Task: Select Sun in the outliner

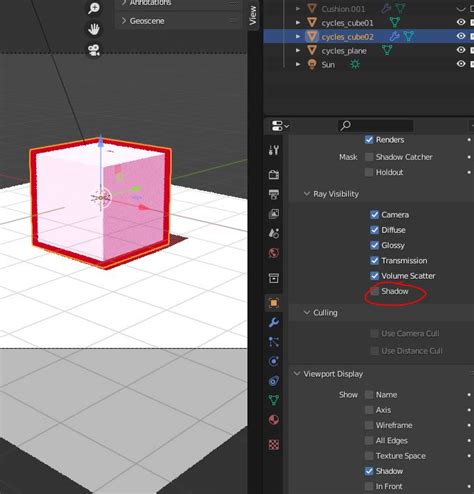Action: point(328,64)
